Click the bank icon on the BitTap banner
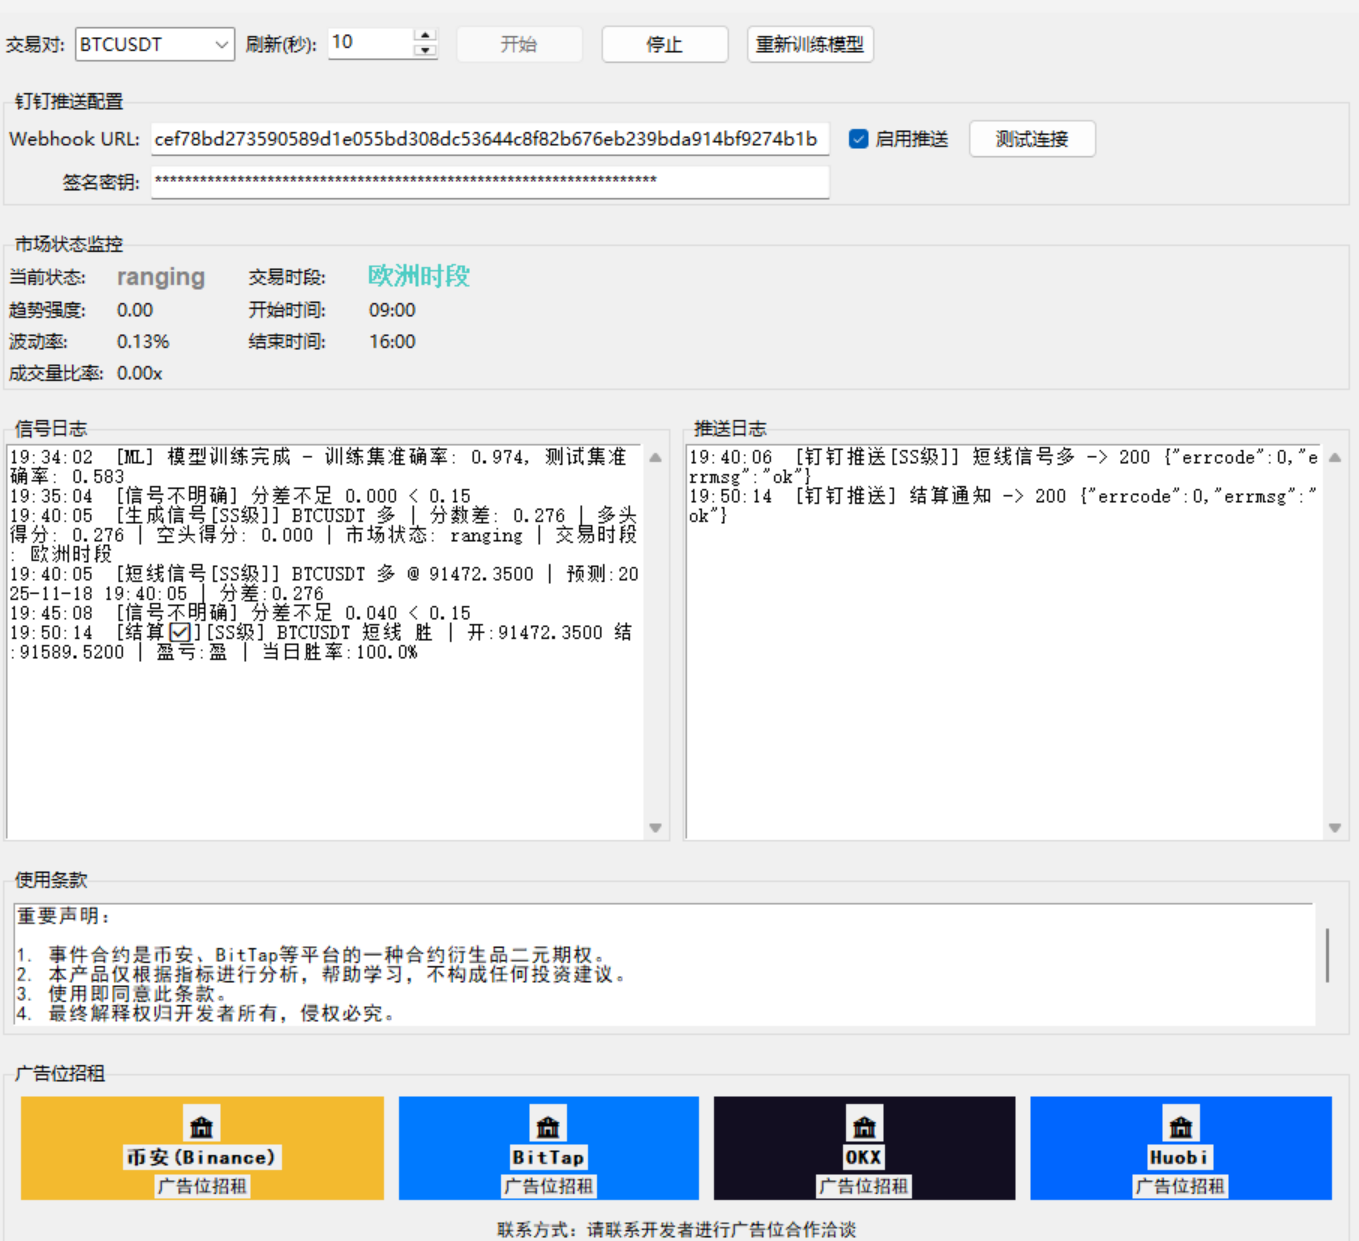This screenshot has height=1241, width=1359. (547, 1124)
